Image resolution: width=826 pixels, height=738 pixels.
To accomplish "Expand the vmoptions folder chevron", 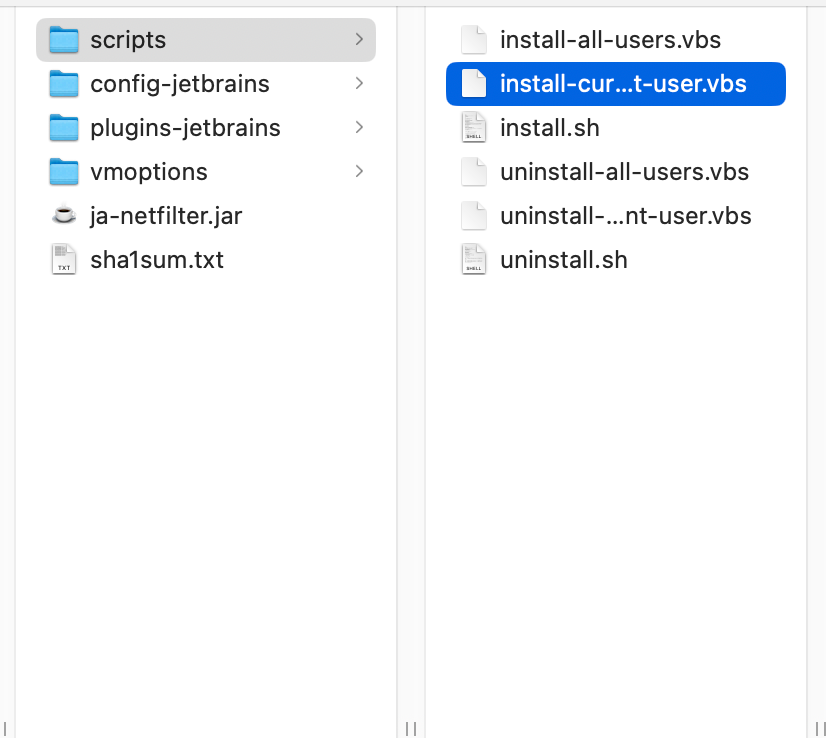I will [x=359, y=172].
